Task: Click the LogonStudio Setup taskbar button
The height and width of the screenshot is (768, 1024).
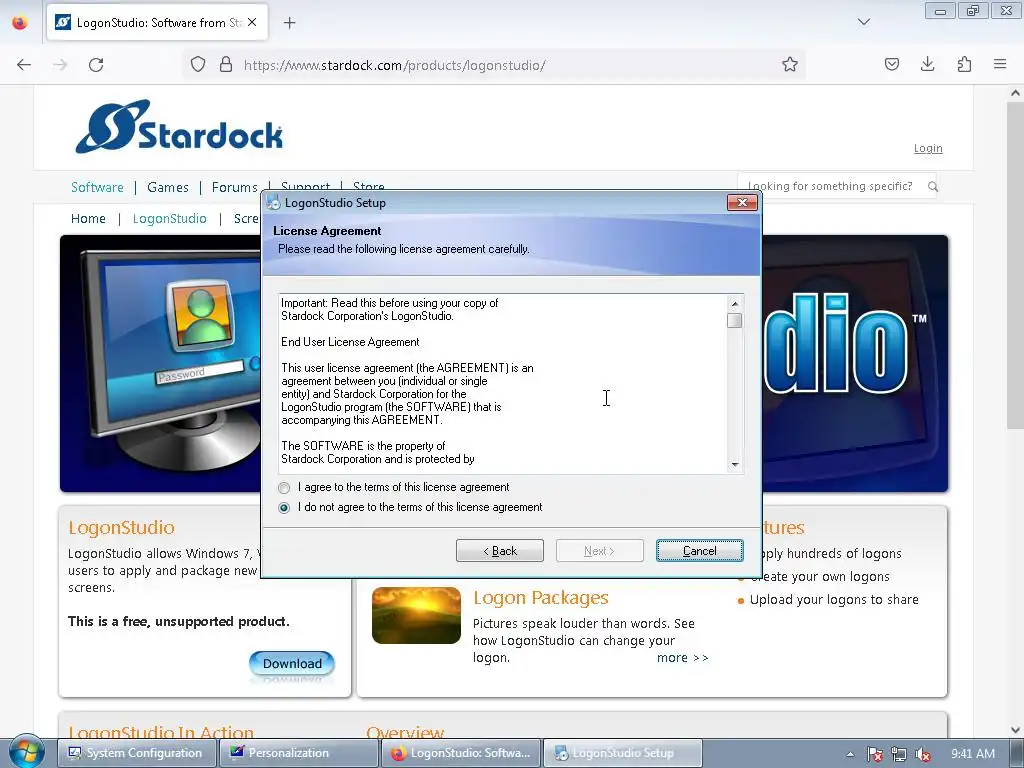Action: coord(623,753)
